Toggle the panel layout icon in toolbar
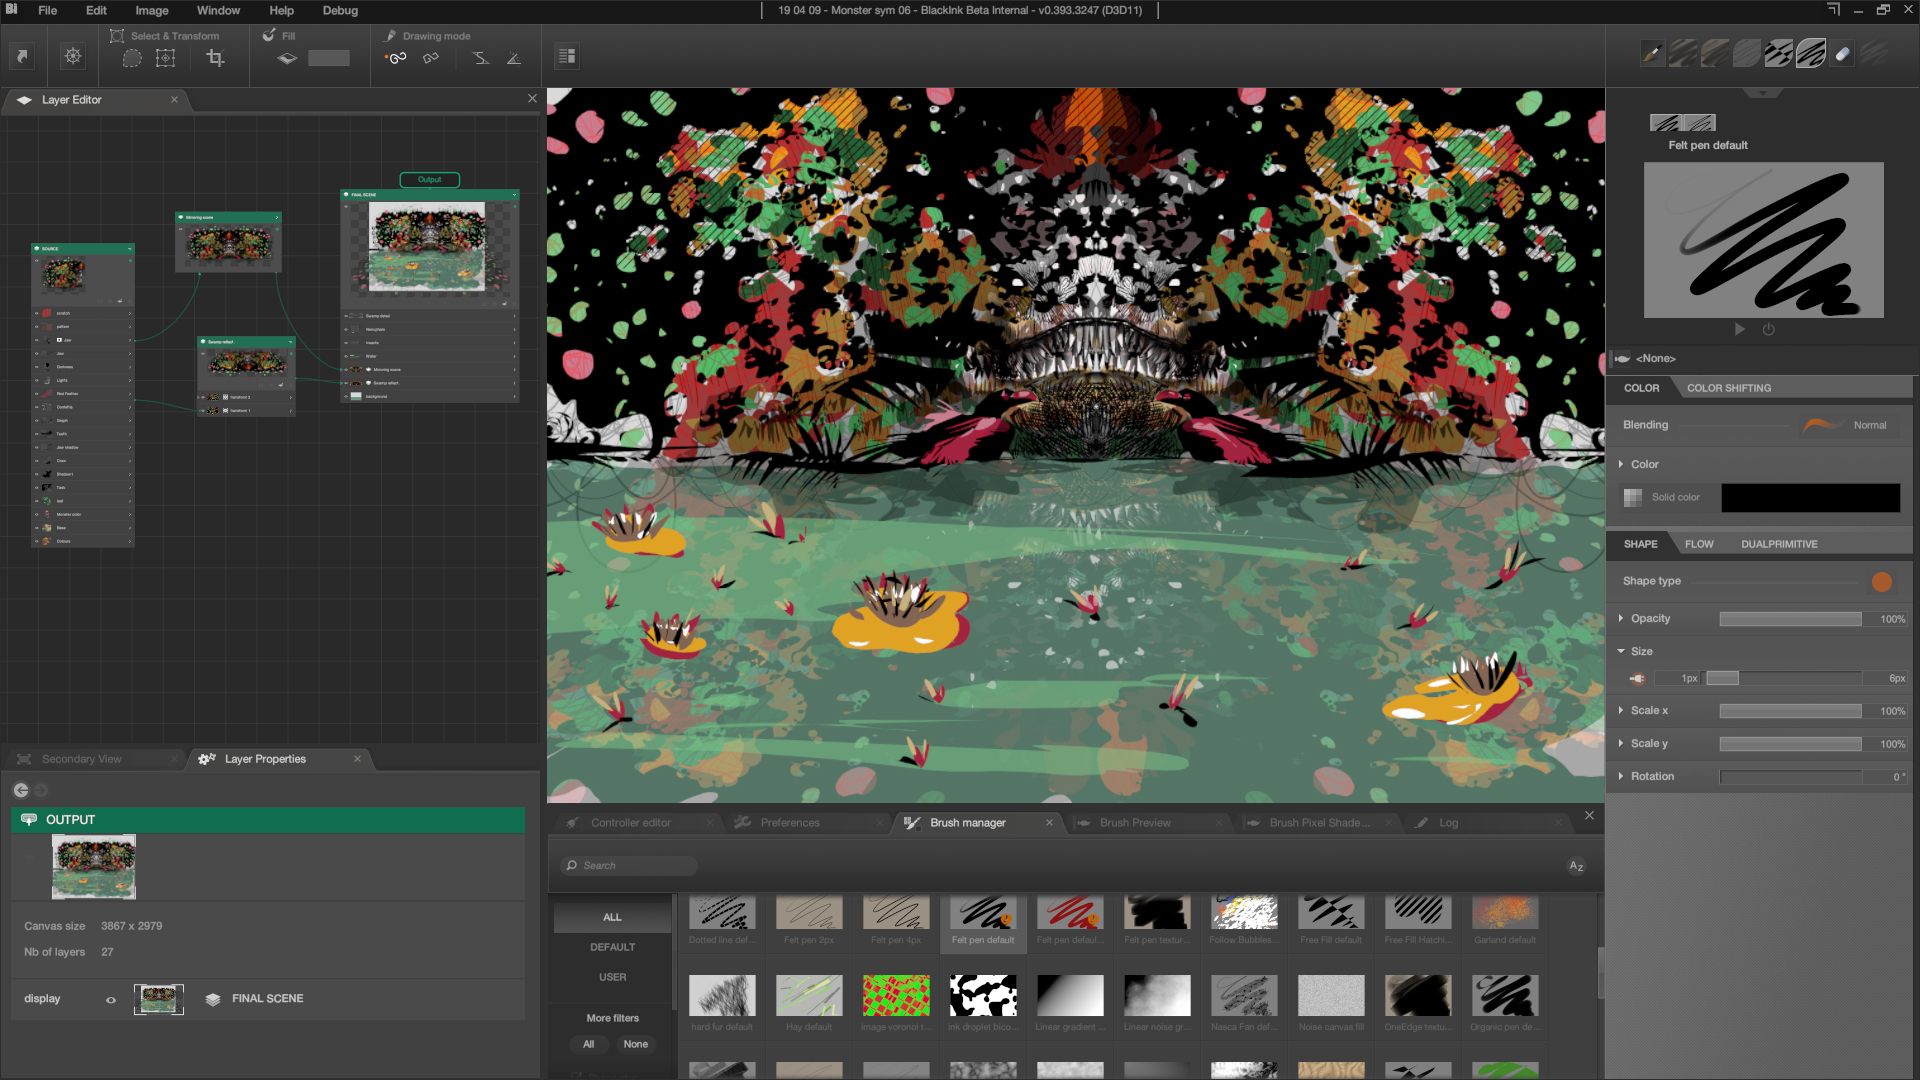This screenshot has height=1080, width=1920. (x=567, y=56)
